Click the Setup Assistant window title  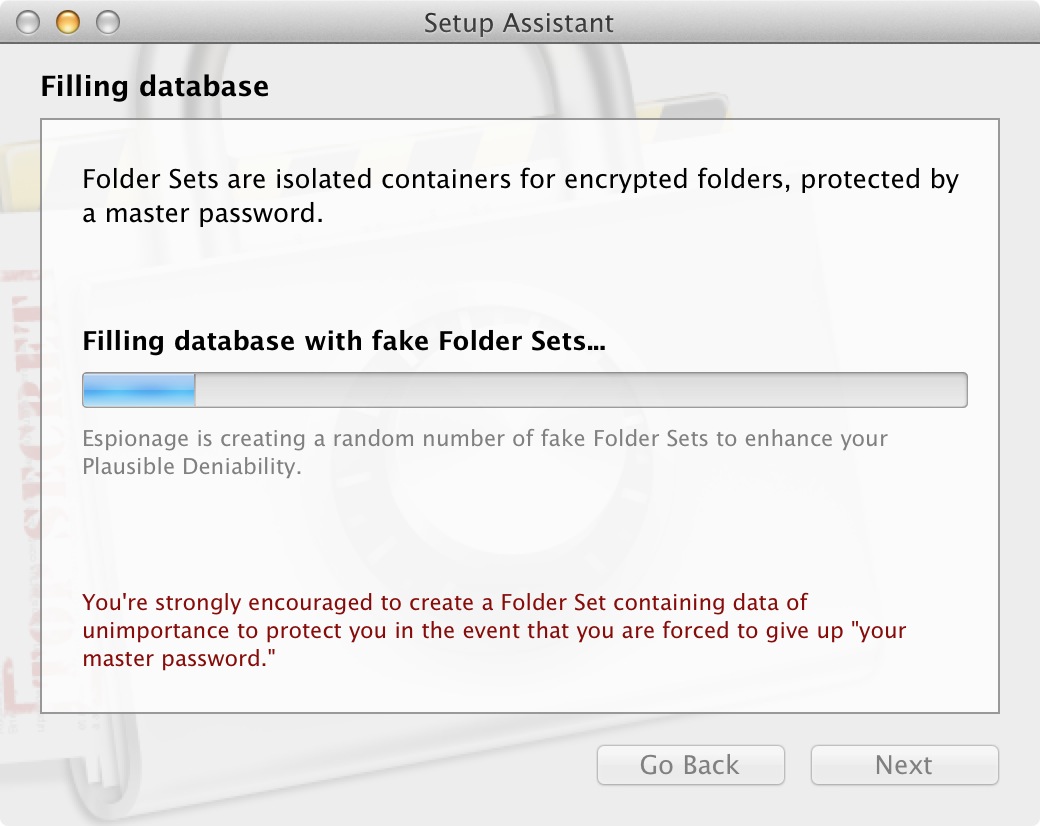519,23
